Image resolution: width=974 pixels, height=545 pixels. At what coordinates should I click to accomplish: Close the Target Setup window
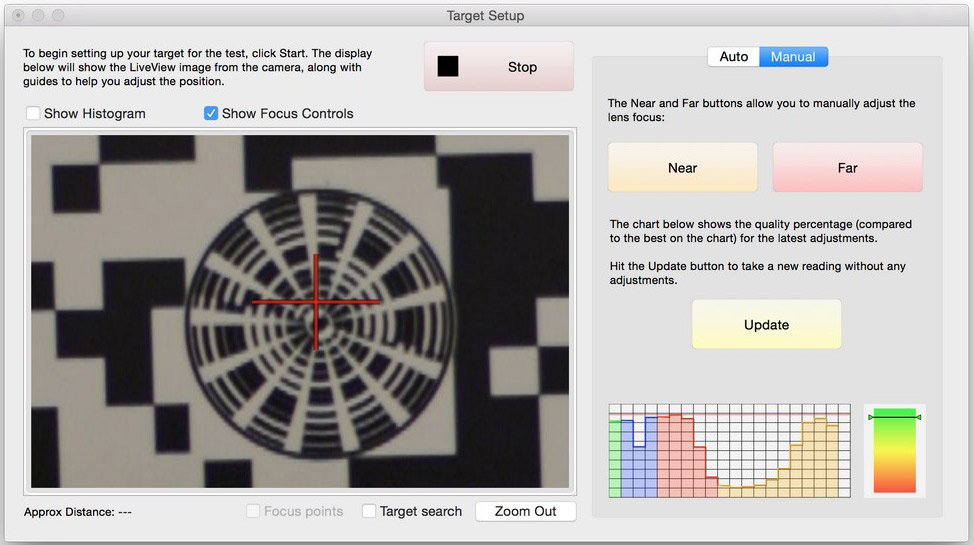(x=18, y=15)
